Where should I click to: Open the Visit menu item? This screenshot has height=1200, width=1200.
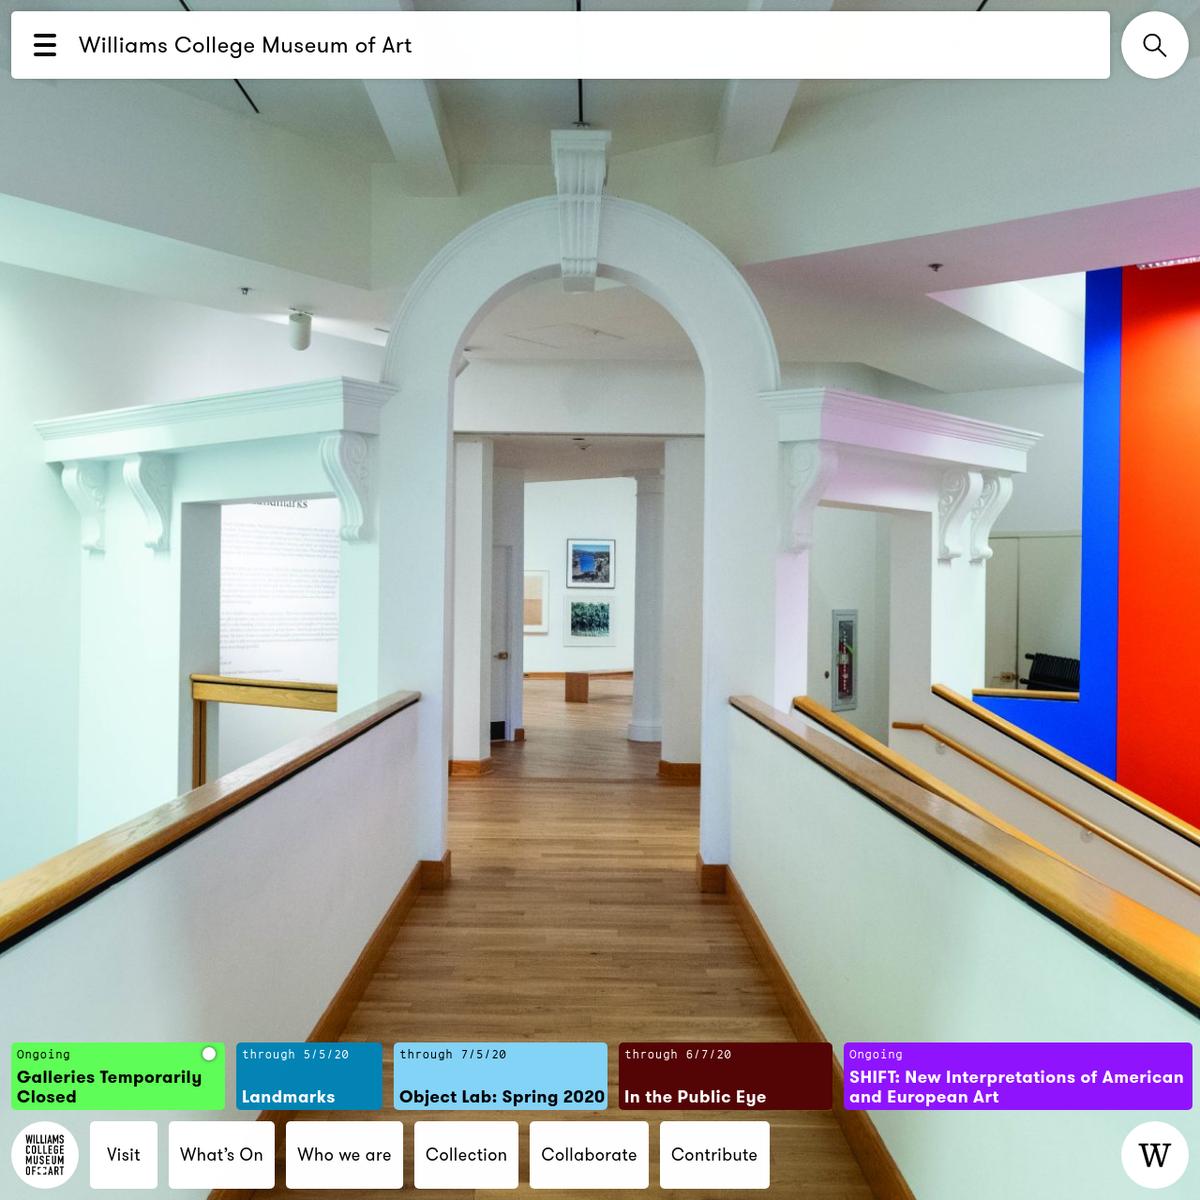point(123,1155)
